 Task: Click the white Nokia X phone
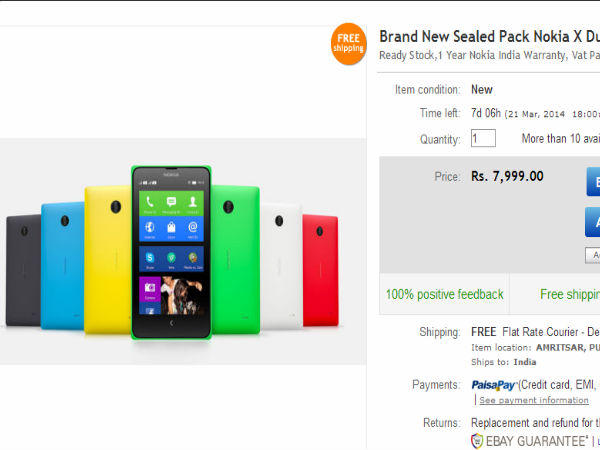click(x=281, y=266)
